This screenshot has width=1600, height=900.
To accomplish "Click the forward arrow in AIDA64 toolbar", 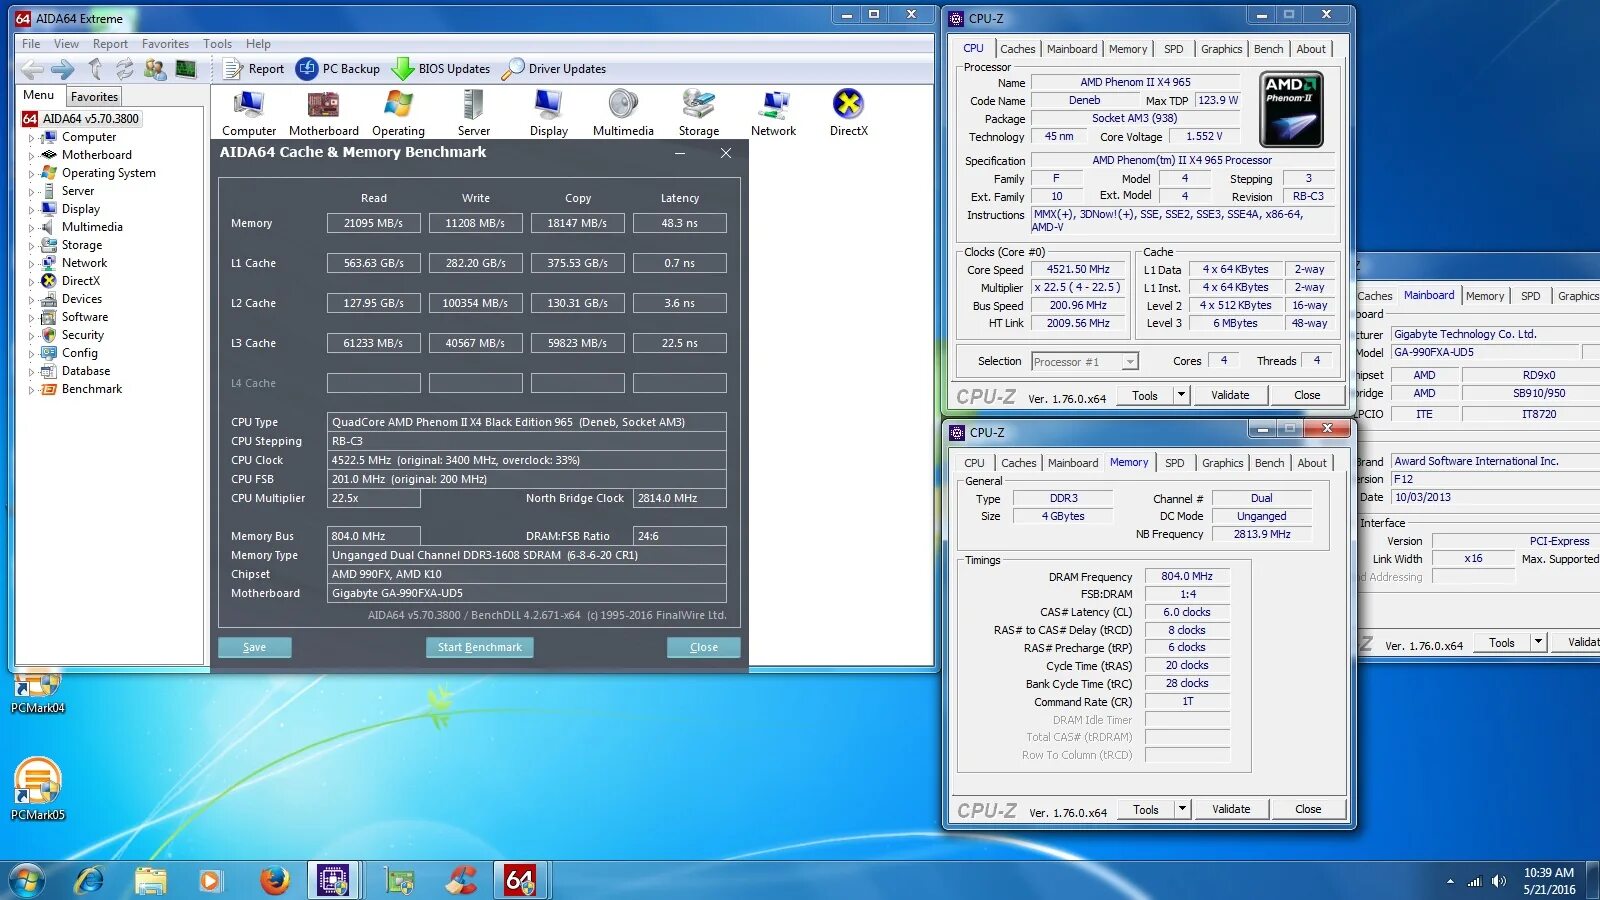I will tap(63, 69).
